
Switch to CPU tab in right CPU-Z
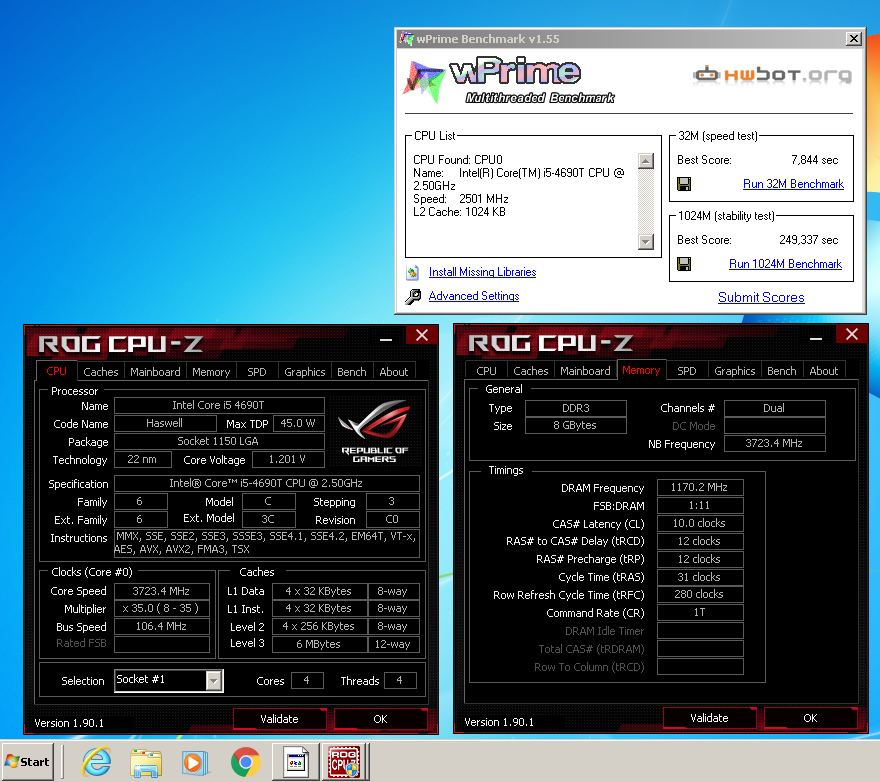coord(486,371)
